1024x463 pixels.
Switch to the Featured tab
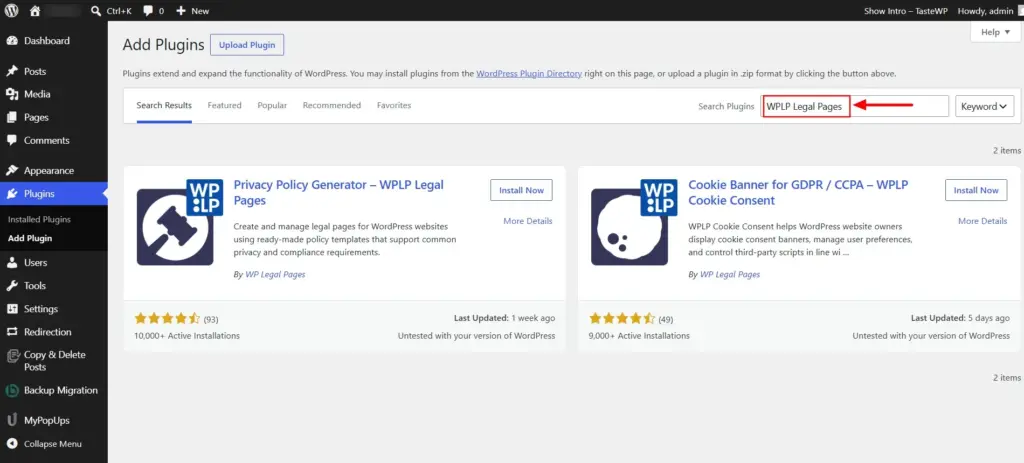(225, 105)
